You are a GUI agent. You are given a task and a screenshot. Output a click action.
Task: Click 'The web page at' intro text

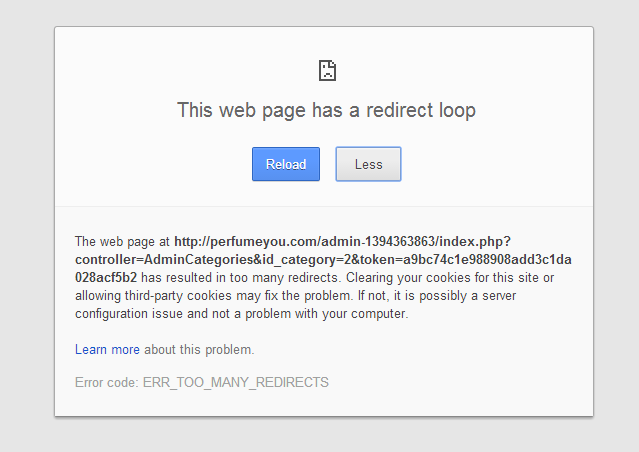click(x=122, y=242)
